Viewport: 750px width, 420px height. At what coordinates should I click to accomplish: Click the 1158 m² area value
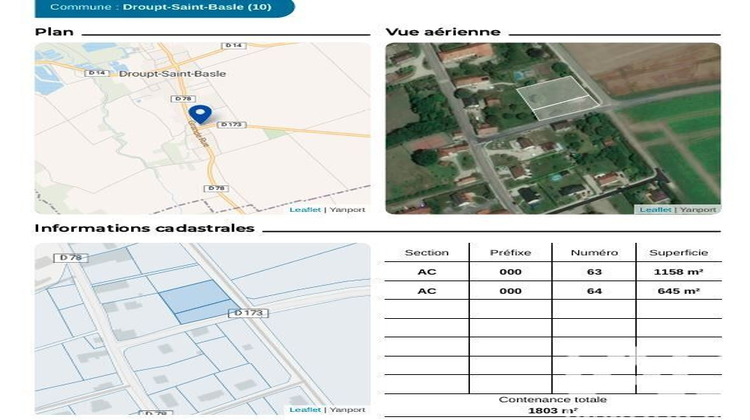pos(678,272)
